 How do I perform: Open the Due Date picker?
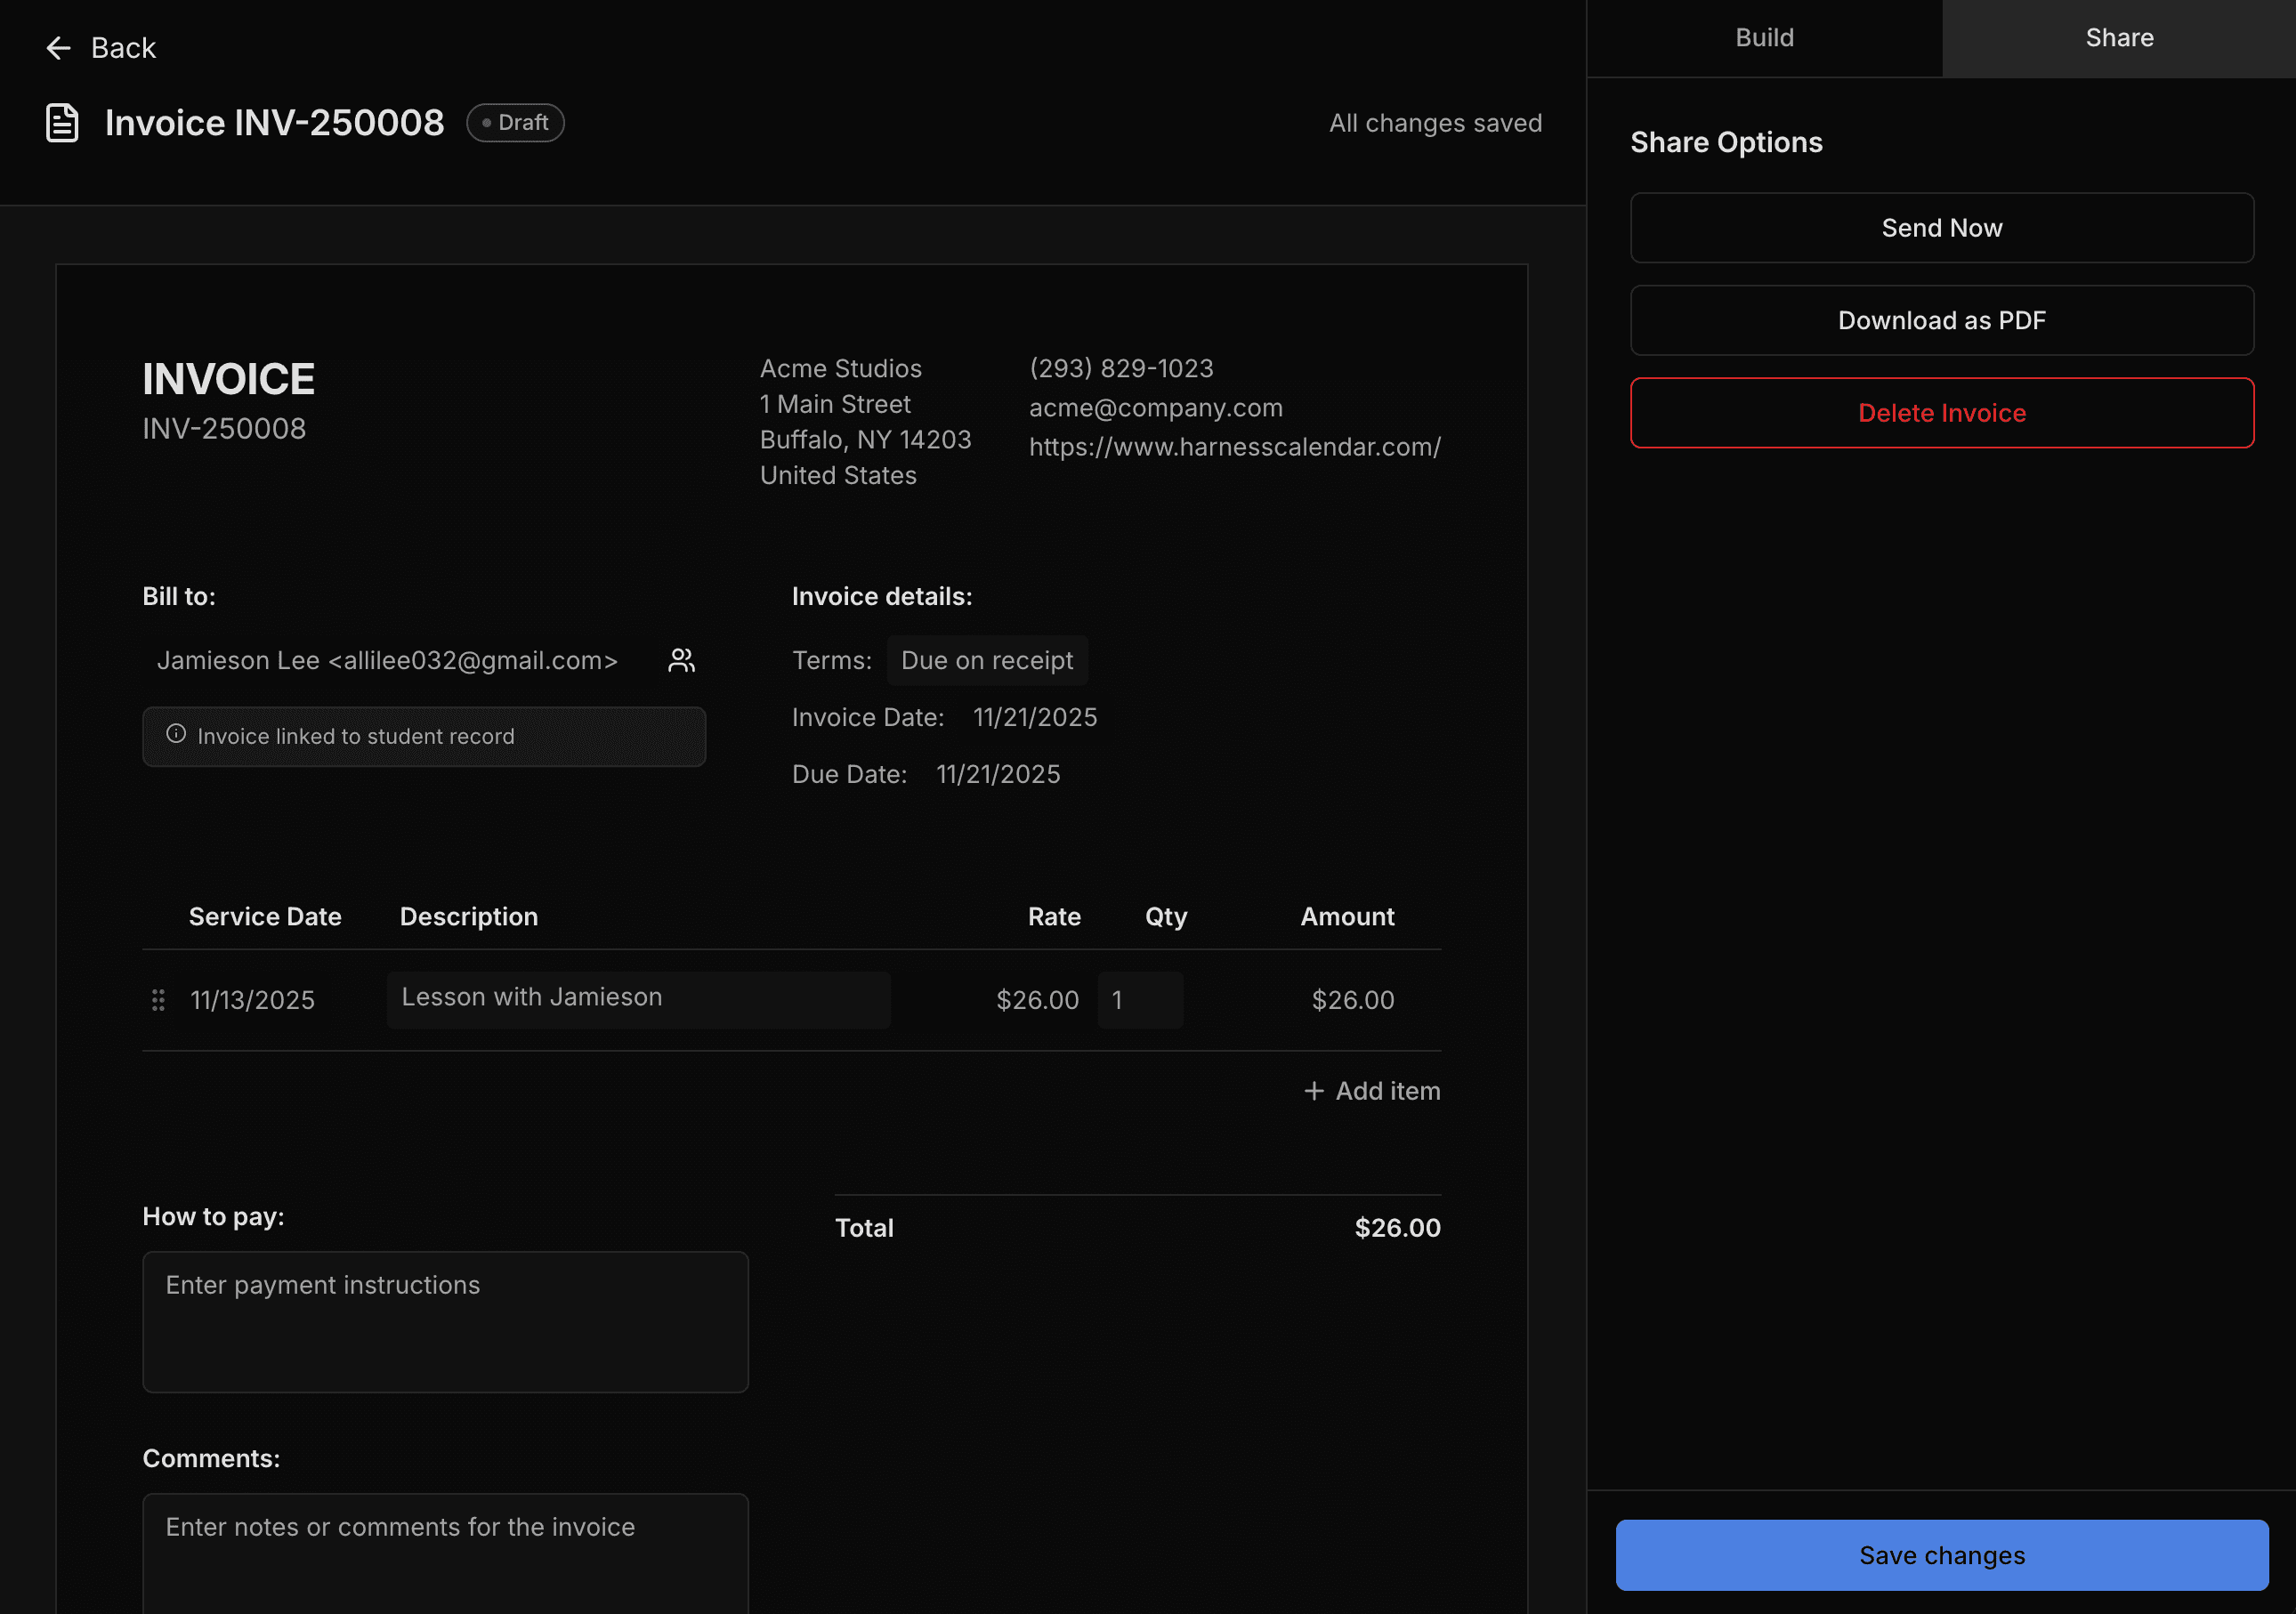pyautogui.click(x=997, y=773)
